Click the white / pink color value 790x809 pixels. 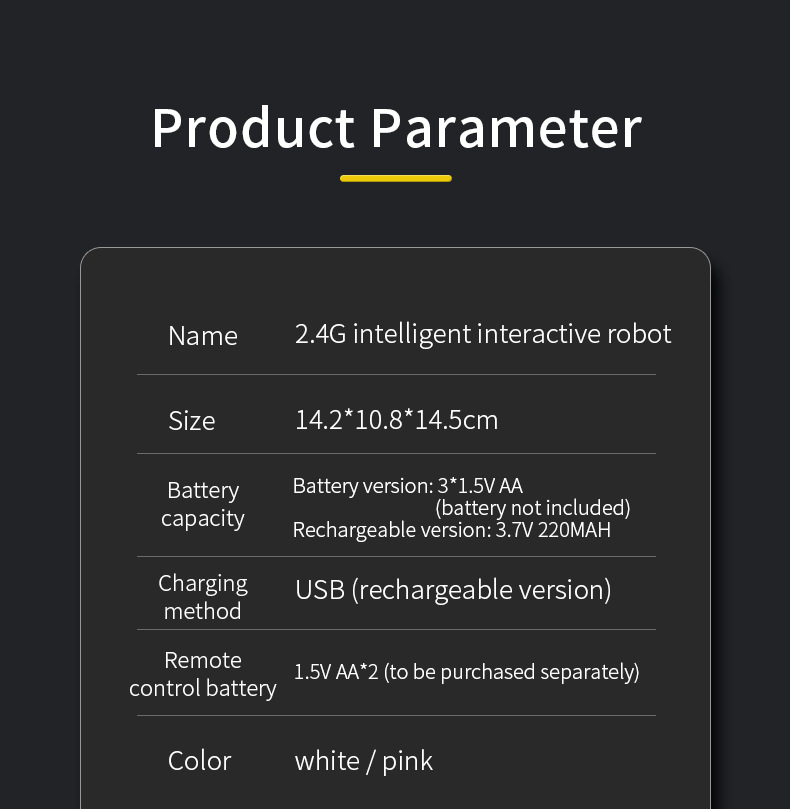click(x=364, y=761)
